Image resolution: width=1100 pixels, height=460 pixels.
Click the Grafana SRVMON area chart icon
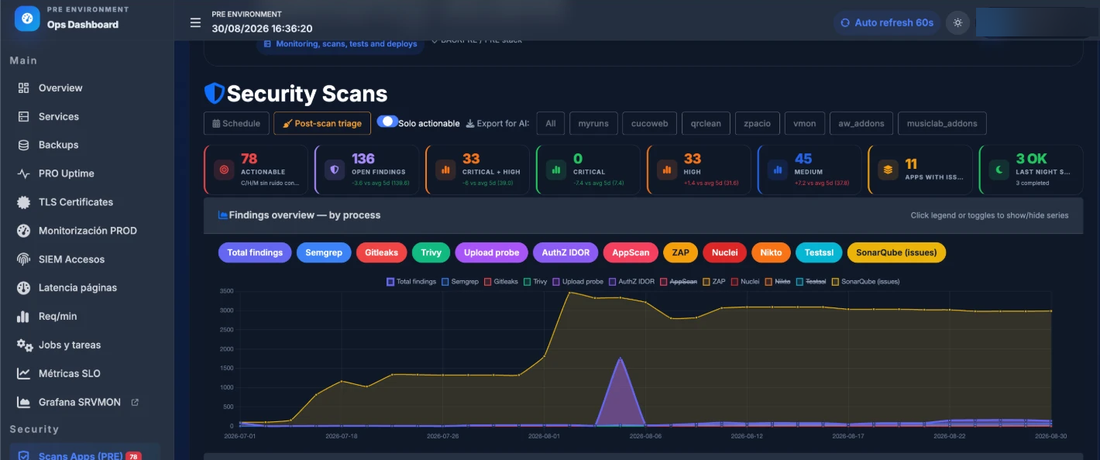24,402
